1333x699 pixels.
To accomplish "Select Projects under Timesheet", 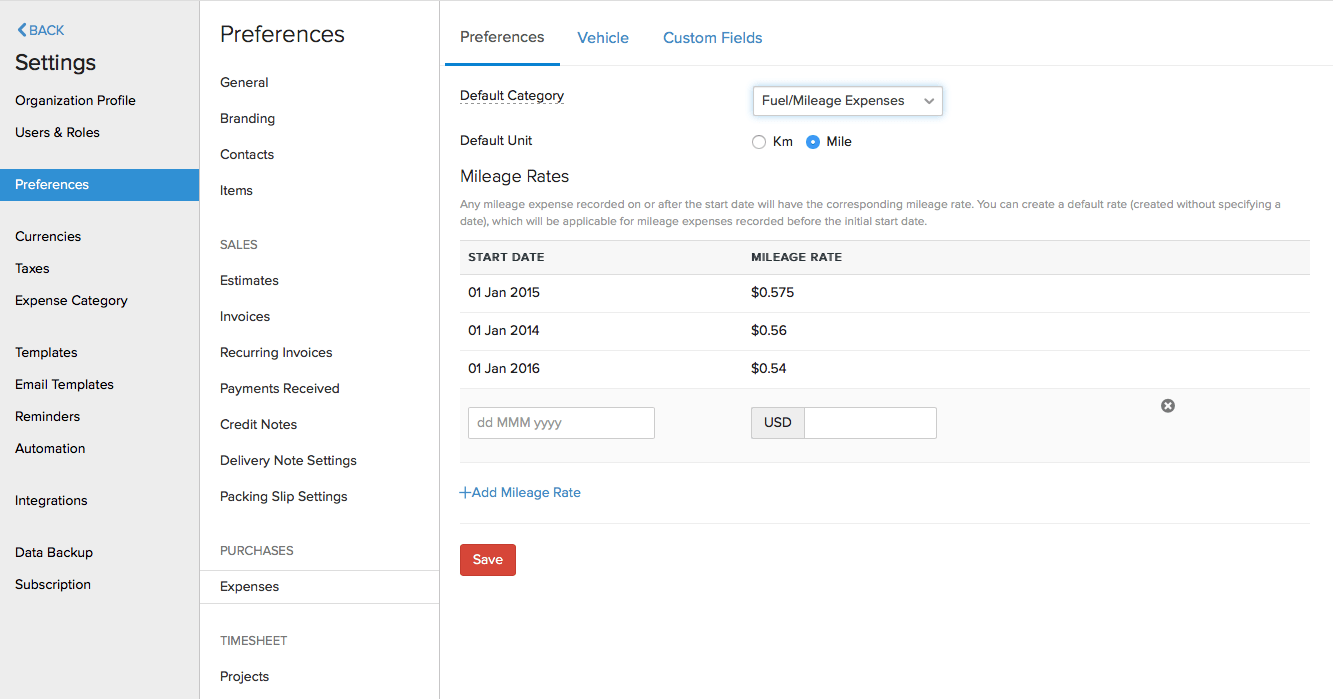I will pos(244,676).
